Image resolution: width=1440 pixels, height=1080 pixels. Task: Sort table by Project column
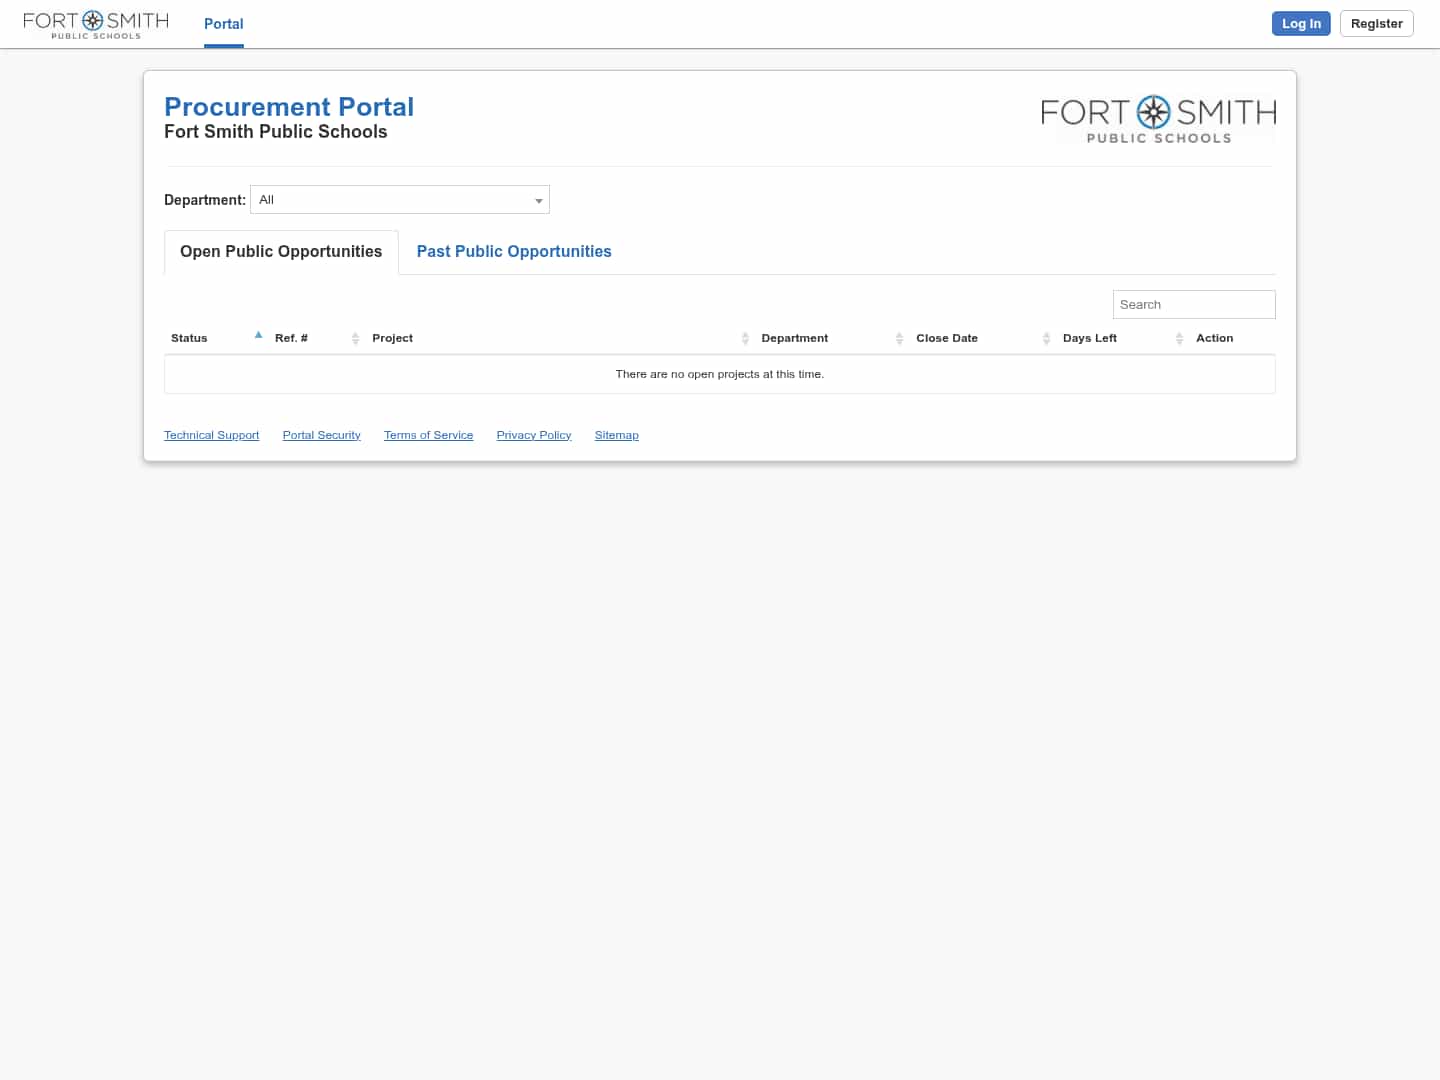[x=560, y=338]
